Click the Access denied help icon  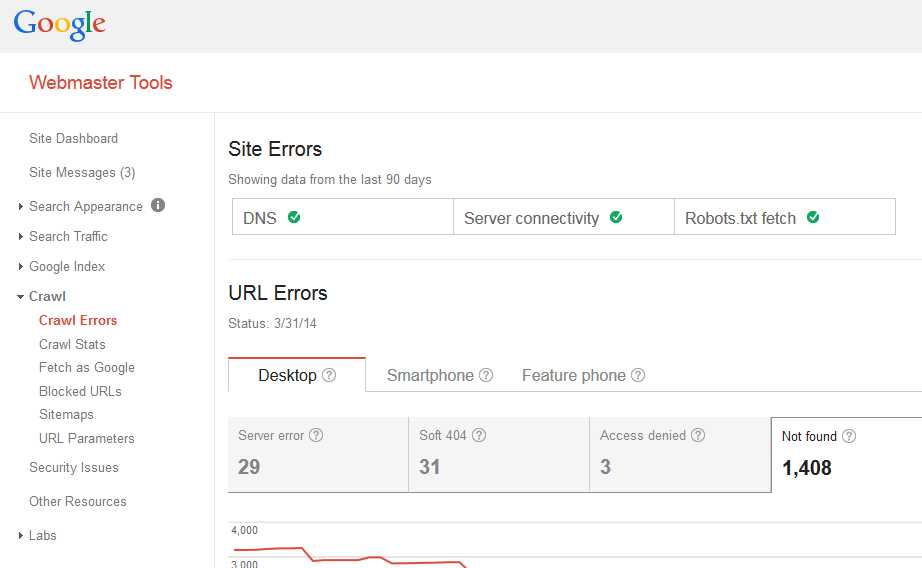(698, 435)
